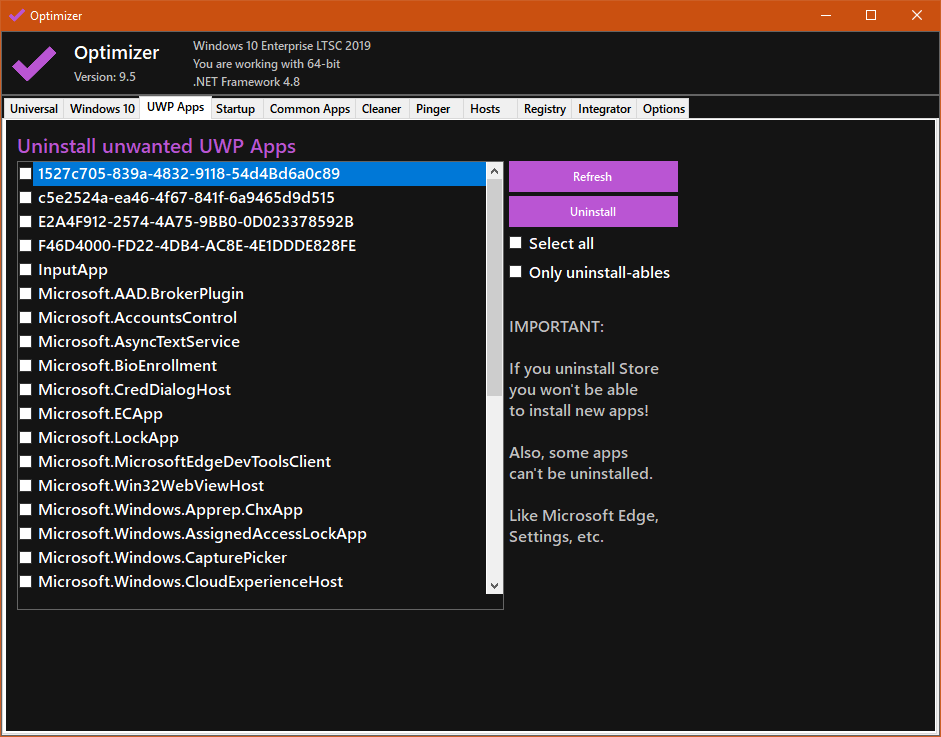Open the Windows 10 tab
The height and width of the screenshot is (737, 941).
[102, 109]
